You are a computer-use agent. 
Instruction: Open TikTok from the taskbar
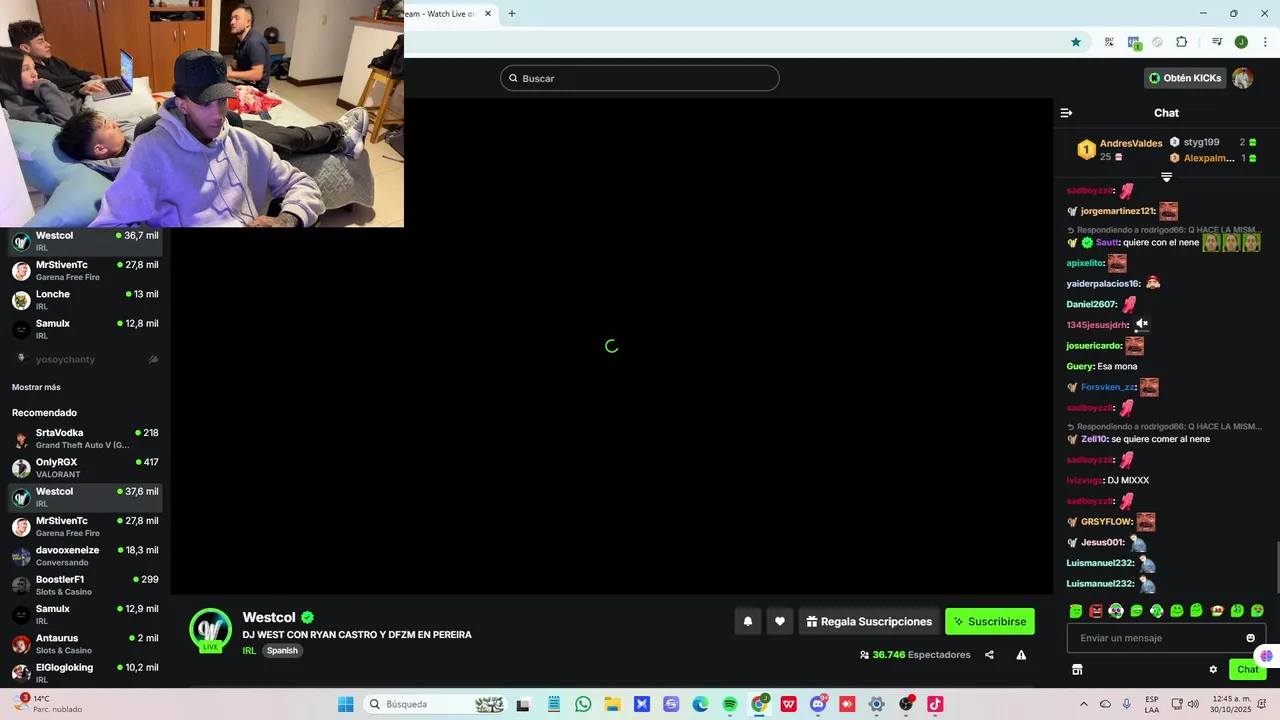tap(935, 704)
